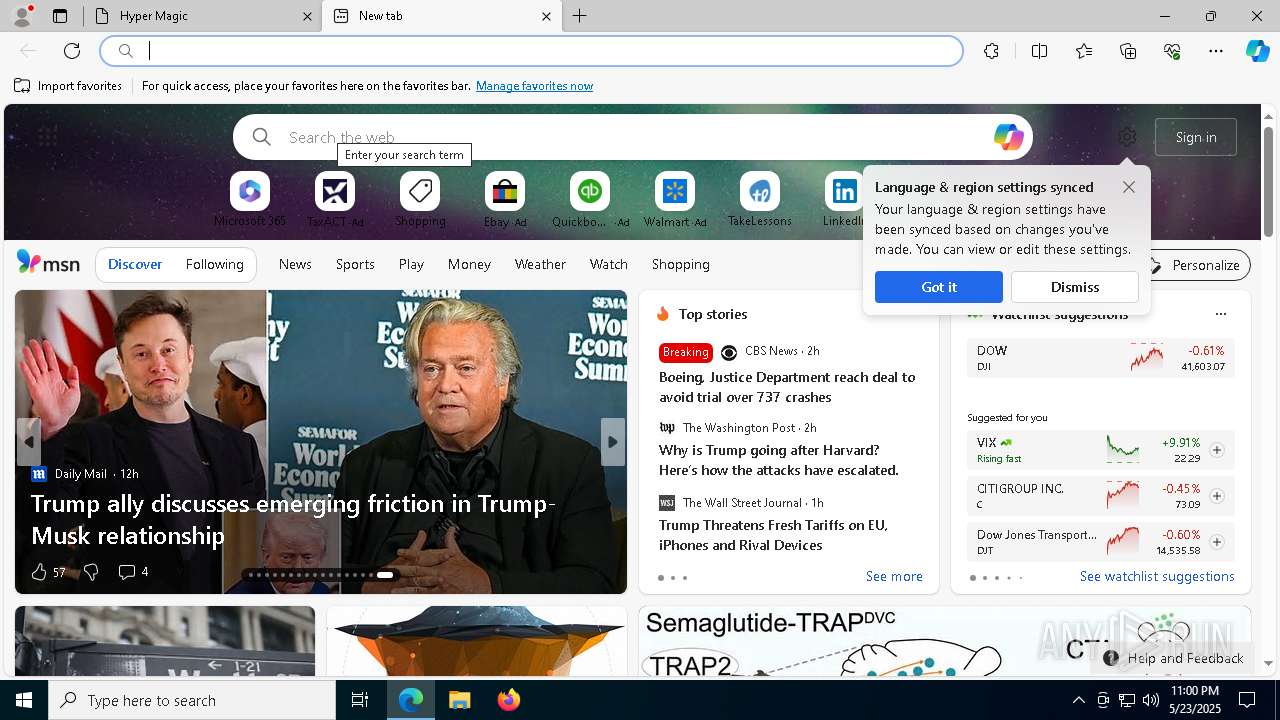Open Task View on taskbar
This screenshot has height=720, width=1280.
pos(360,700)
